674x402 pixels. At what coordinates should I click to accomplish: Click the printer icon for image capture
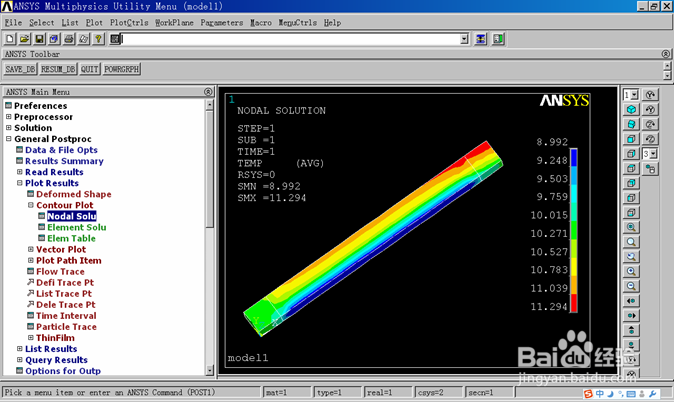pyautogui.click(x=69, y=39)
